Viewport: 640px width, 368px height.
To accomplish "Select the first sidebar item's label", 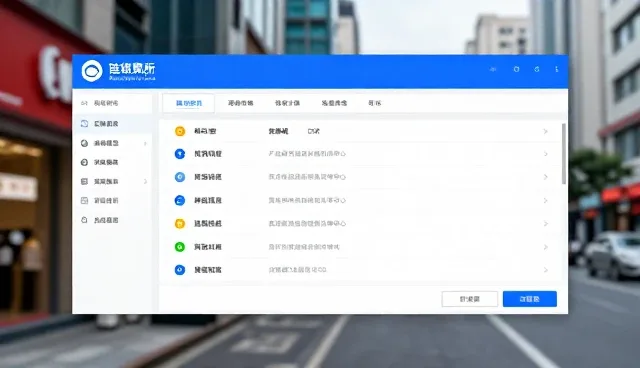I will pyautogui.click(x=106, y=103).
